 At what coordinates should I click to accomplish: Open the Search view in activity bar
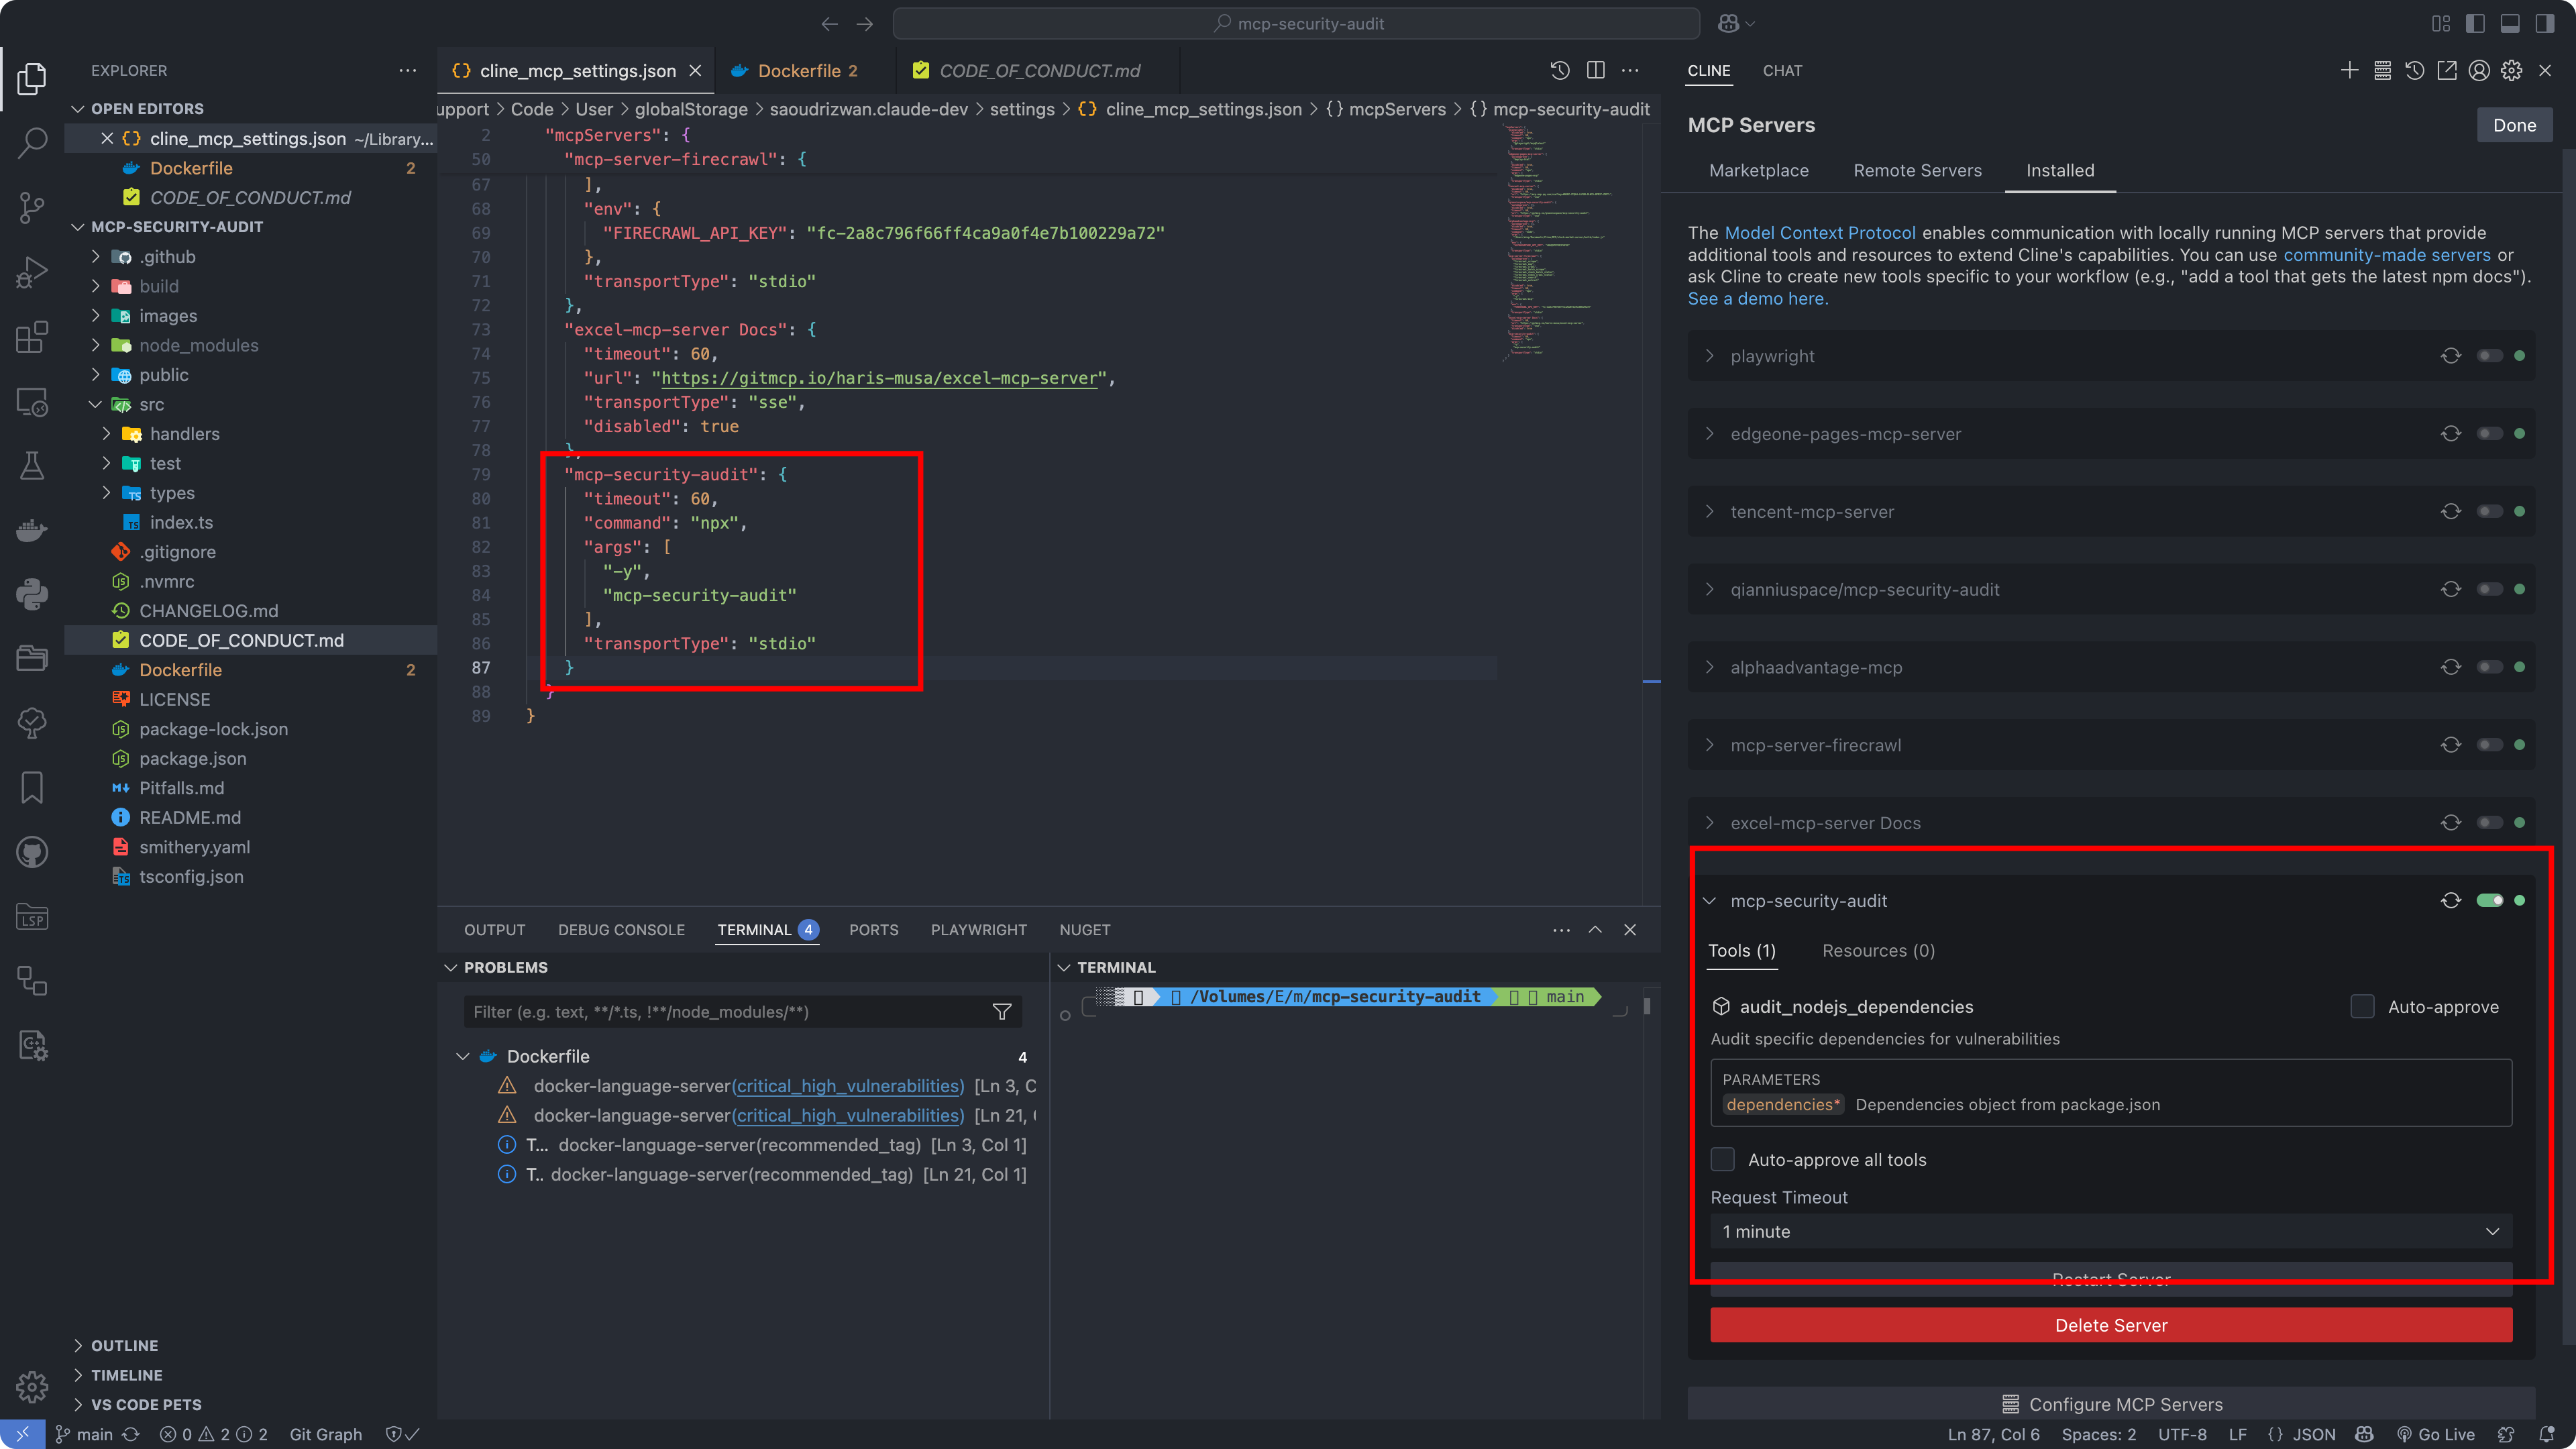(32, 143)
